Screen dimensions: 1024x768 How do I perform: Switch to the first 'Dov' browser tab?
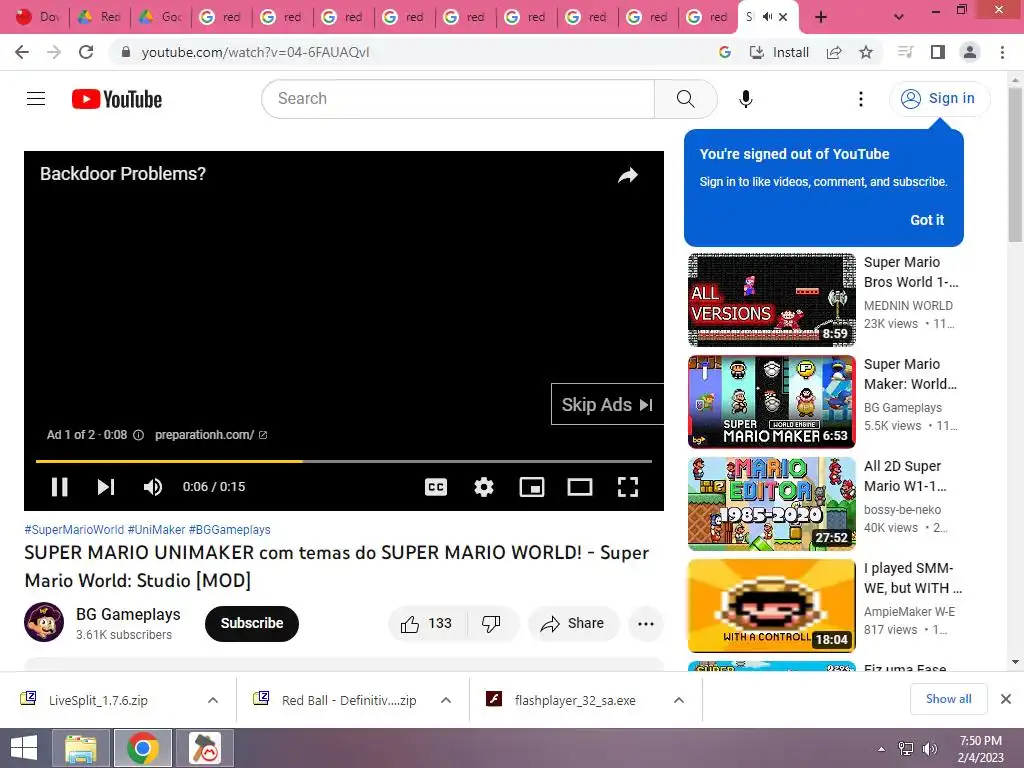pyautogui.click(x=37, y=17)
